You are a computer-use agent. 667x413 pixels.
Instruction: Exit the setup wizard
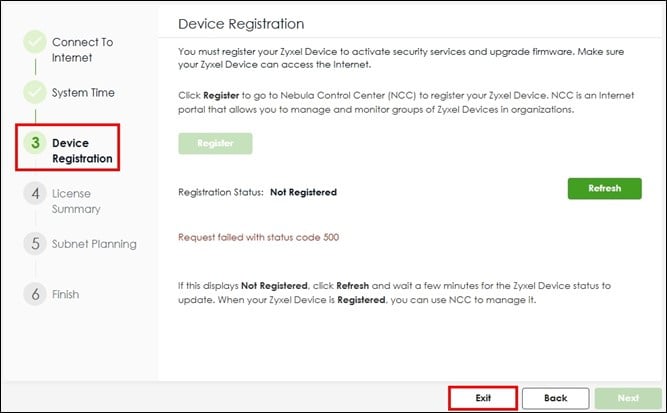point(483,398)
